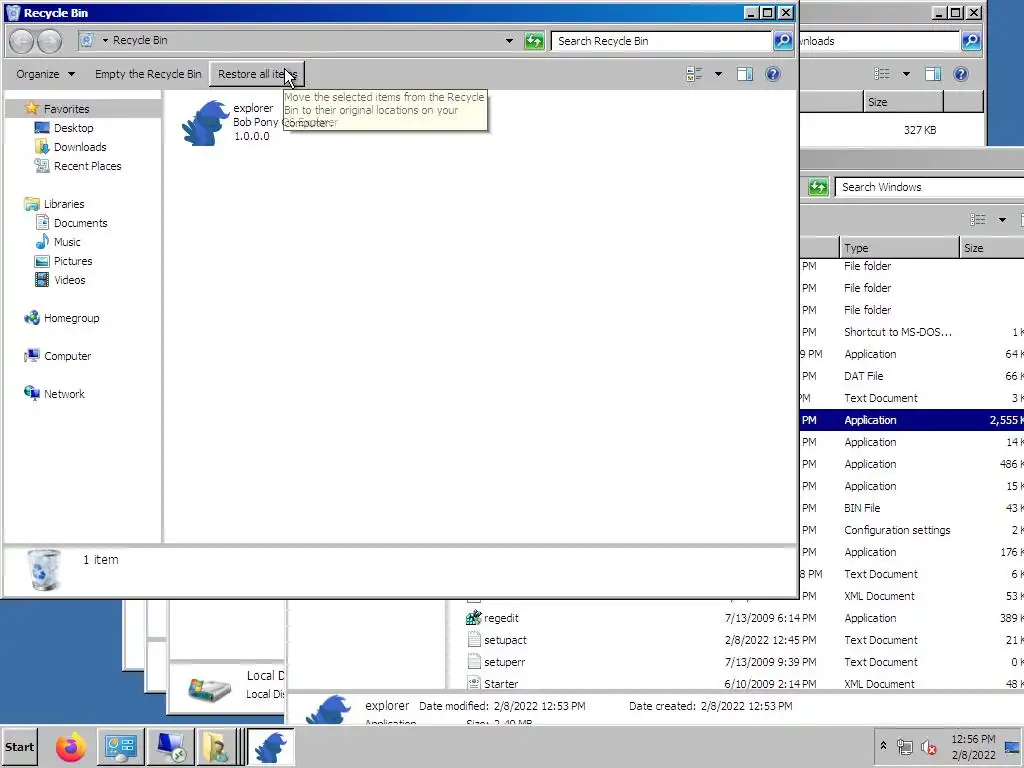Select the explorer pony file icon
This screenshot has height=768, width=1024.
[x=206, y=123]
